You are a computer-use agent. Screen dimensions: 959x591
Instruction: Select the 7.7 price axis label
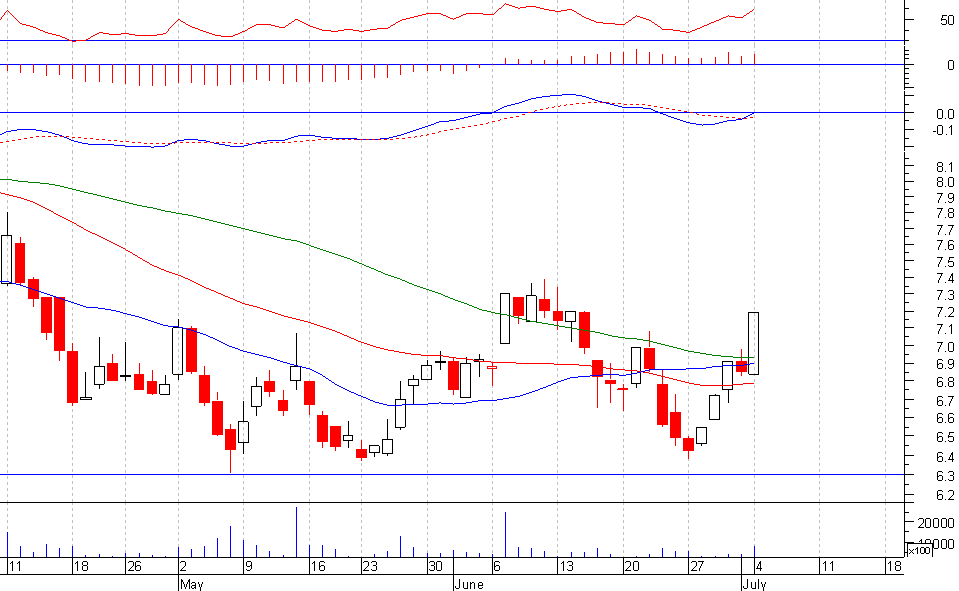(945, 230)
